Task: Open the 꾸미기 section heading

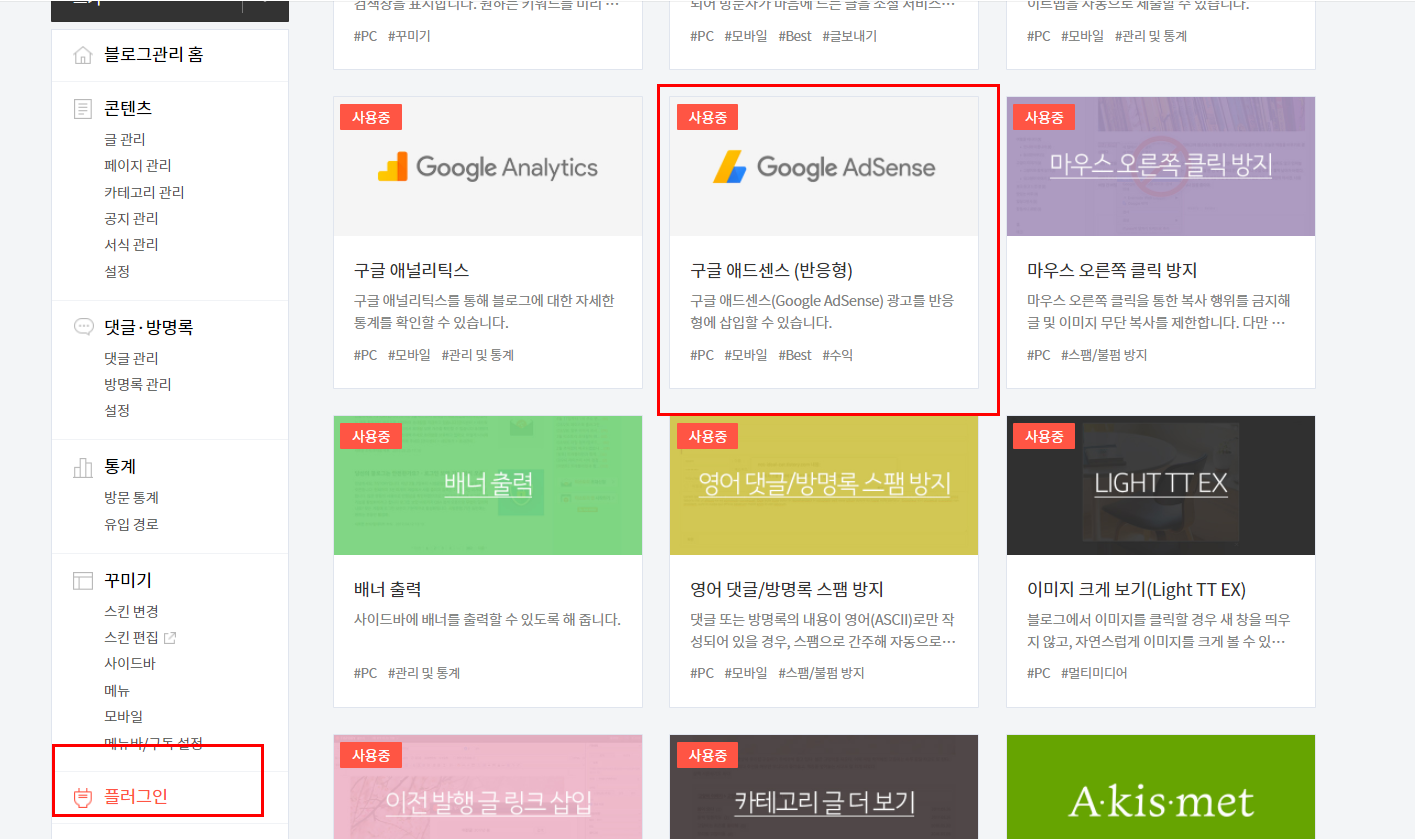Action: point(128,581)
